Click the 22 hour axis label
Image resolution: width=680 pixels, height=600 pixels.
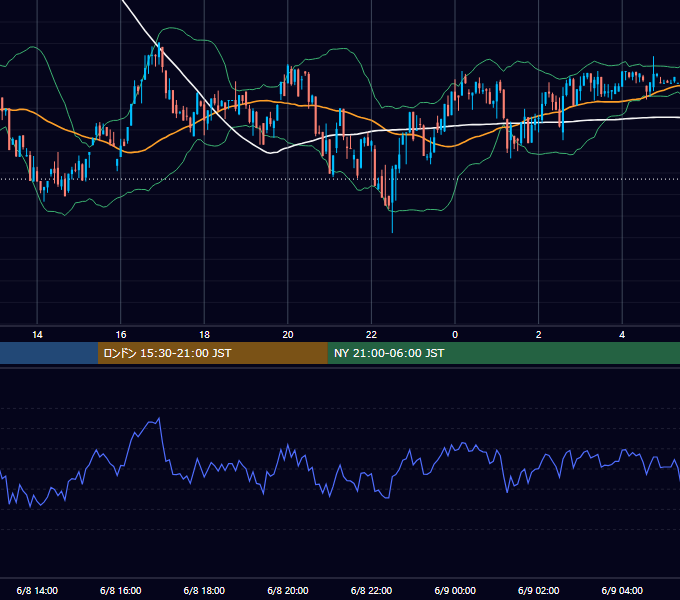(x=371, y=335)
